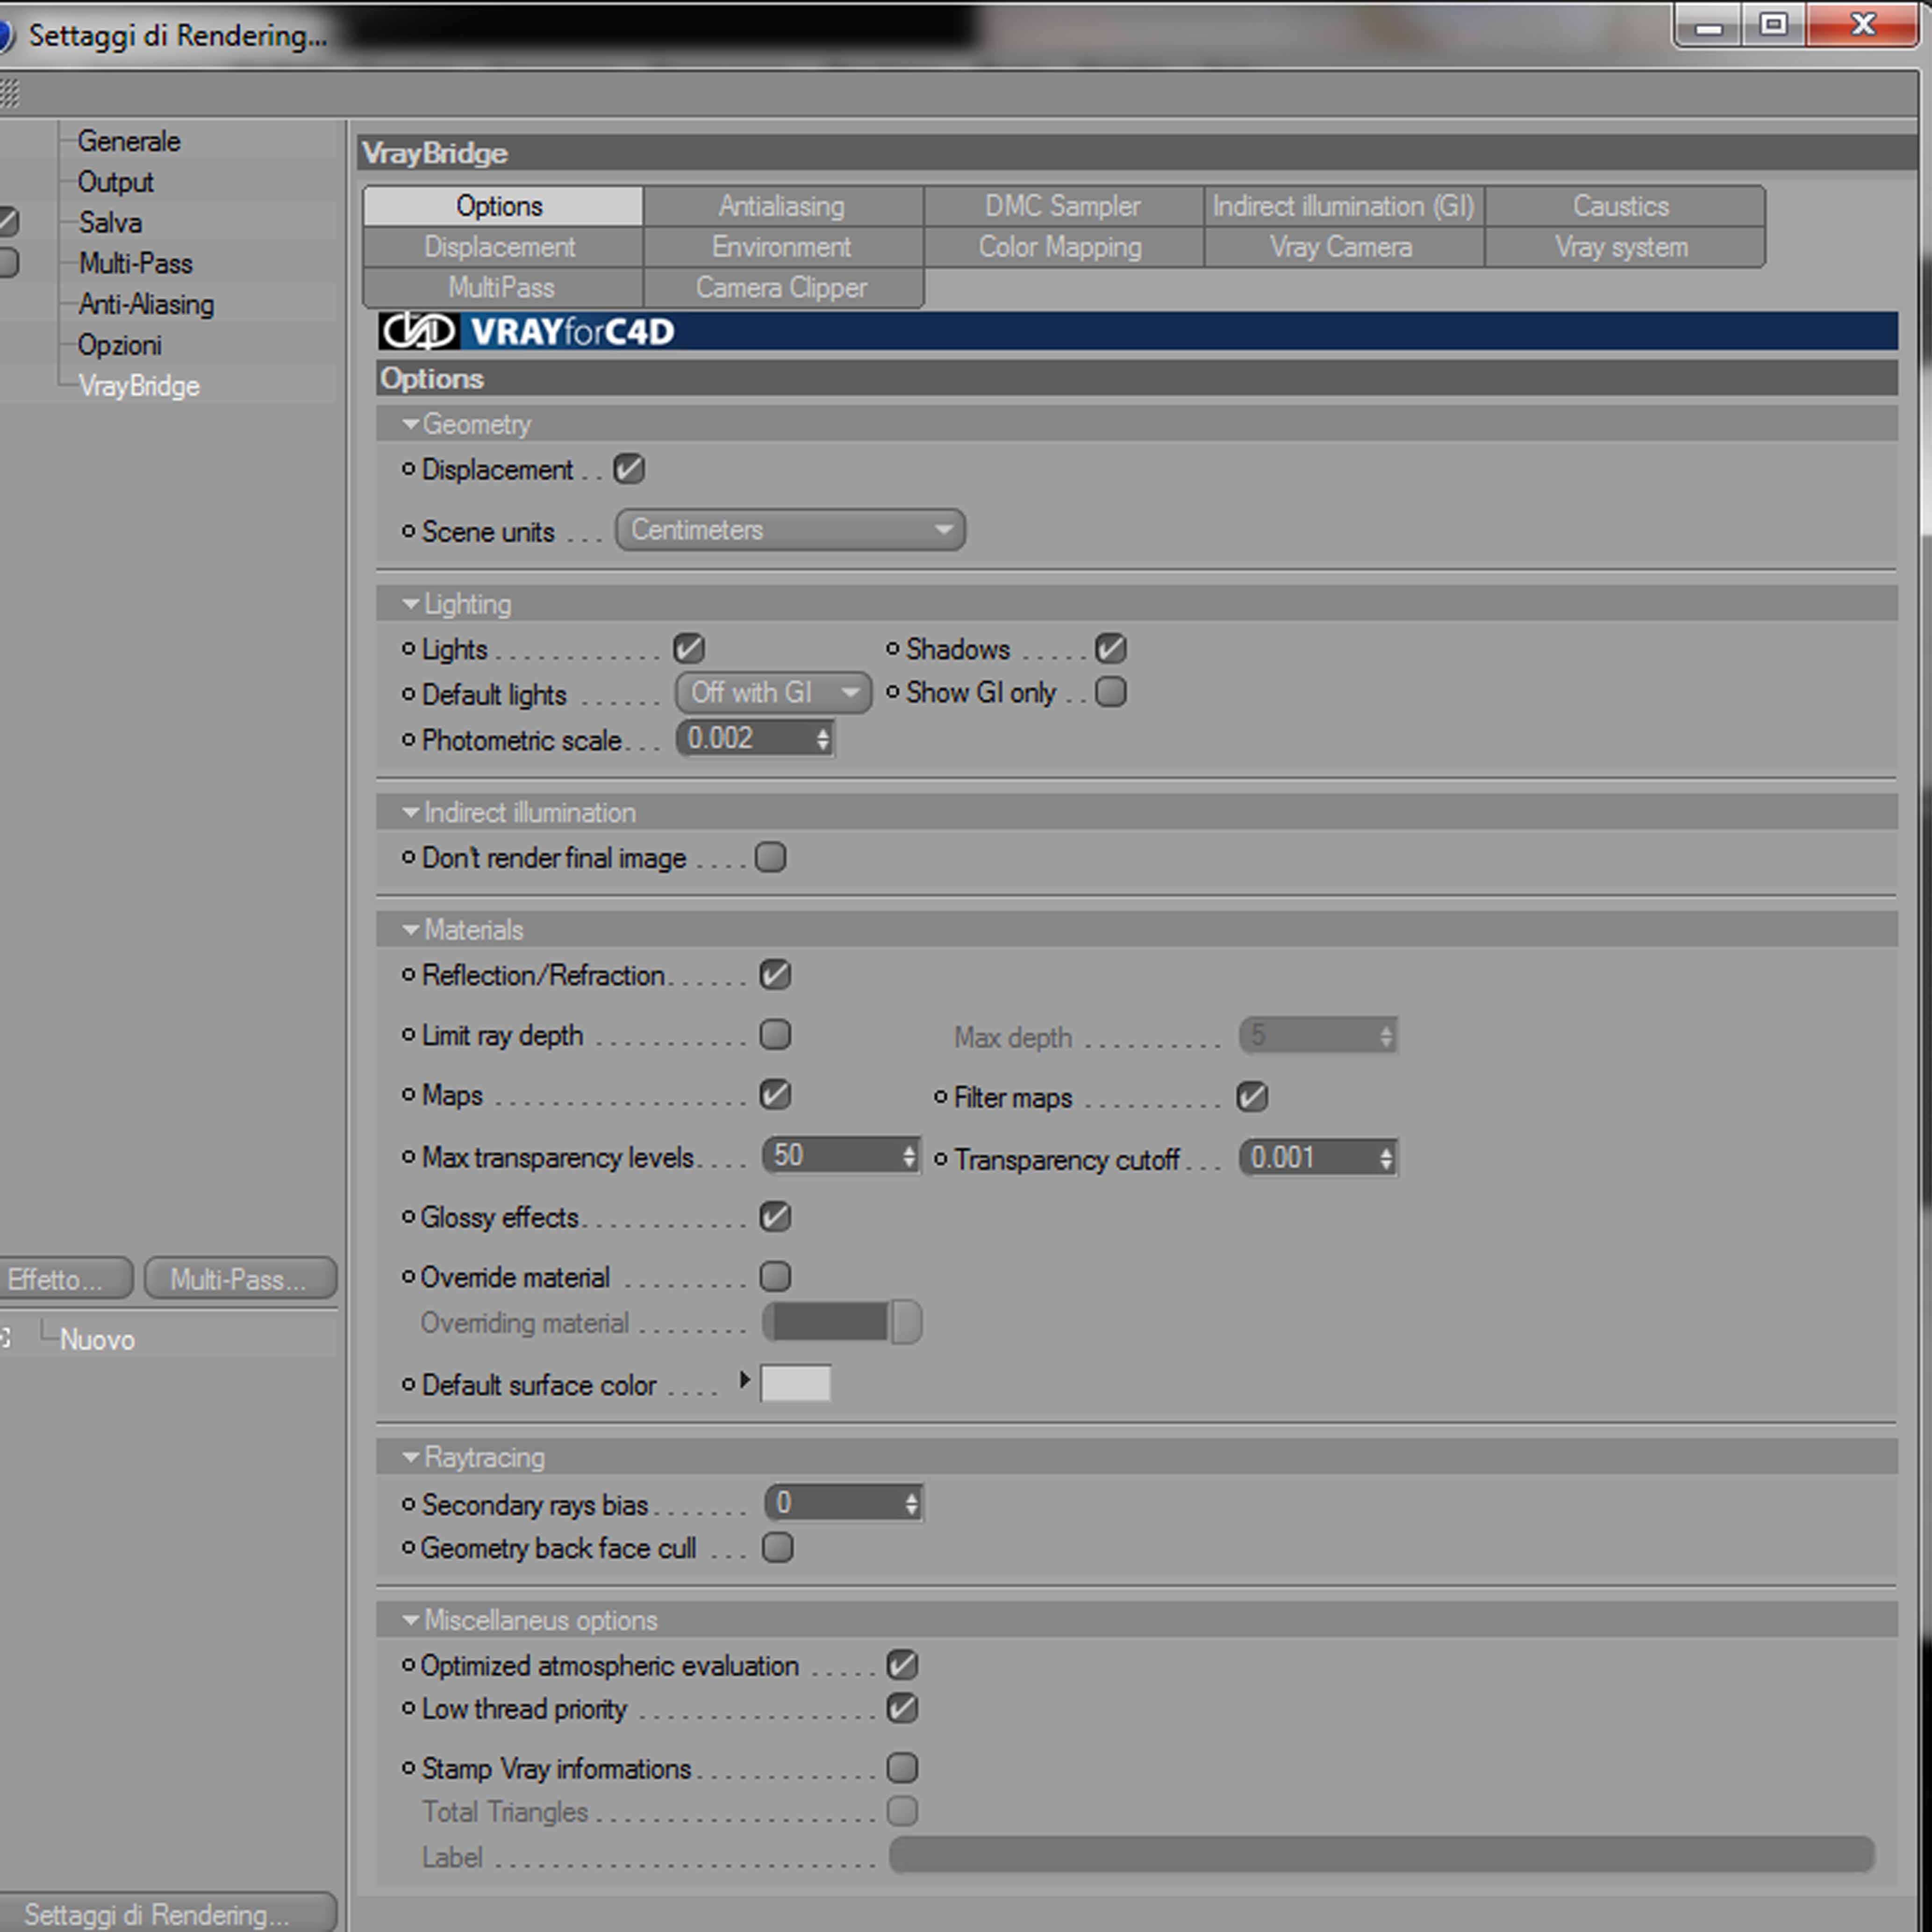This screenshot has height=1932, width=1932.
Task: Open the Default lights dropdown
Action: [x=773, y=693]
